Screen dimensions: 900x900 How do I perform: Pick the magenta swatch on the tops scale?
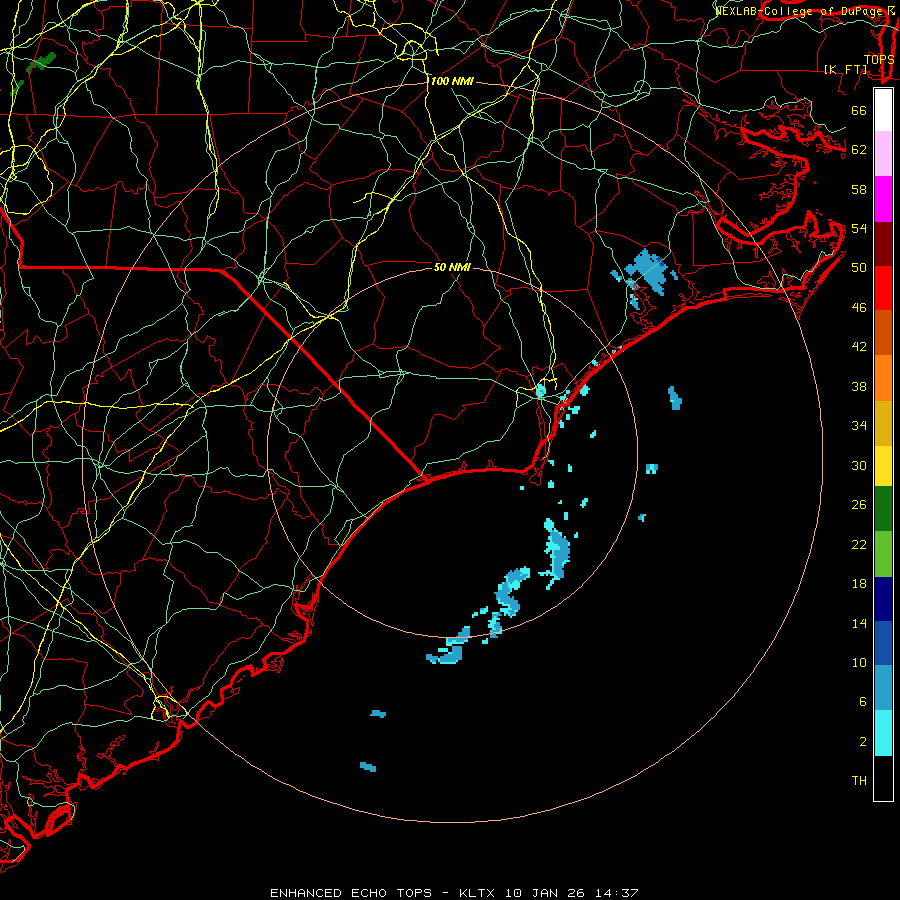click(x=883, y=199)
